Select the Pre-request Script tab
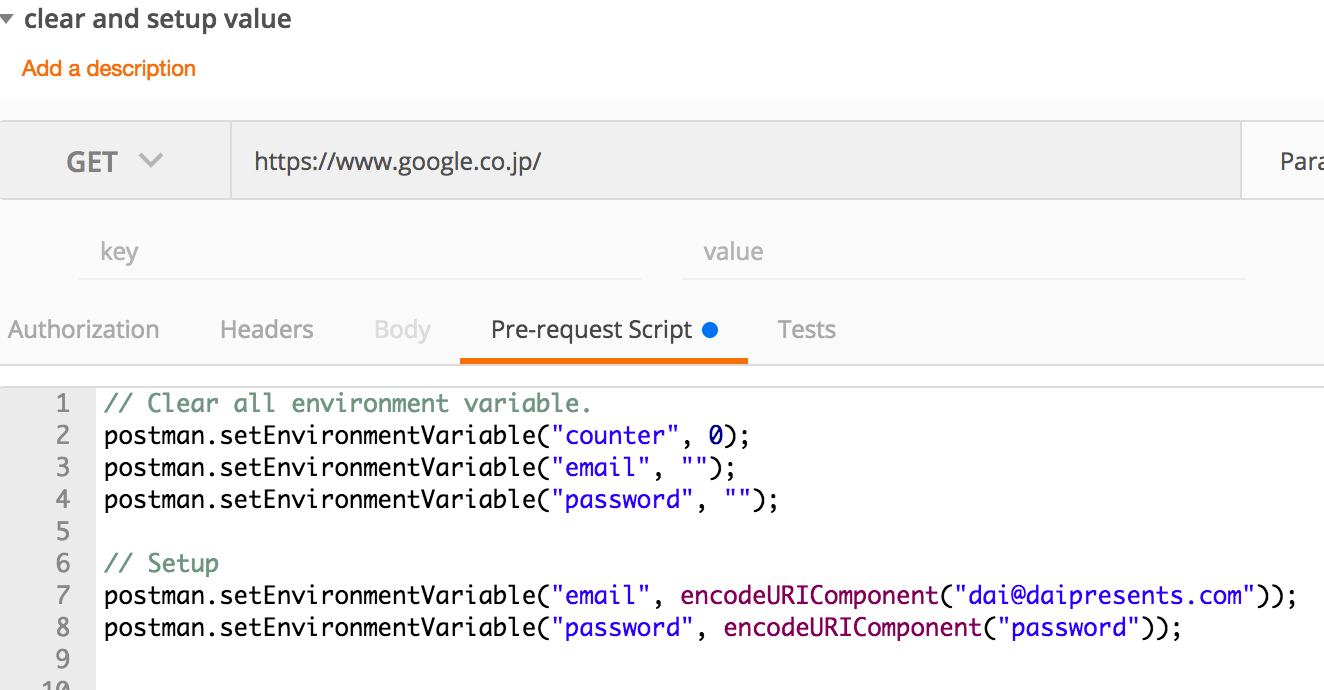 (592, 330)
